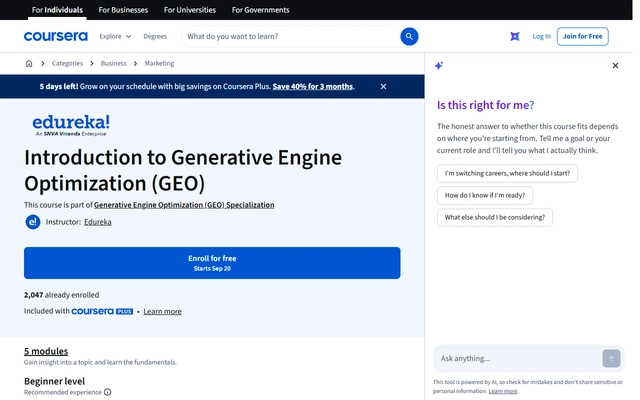Select 'How do I know if I'm ready?' prompt
This screenshot has width=640, height=400.
(x=484, y=196)
